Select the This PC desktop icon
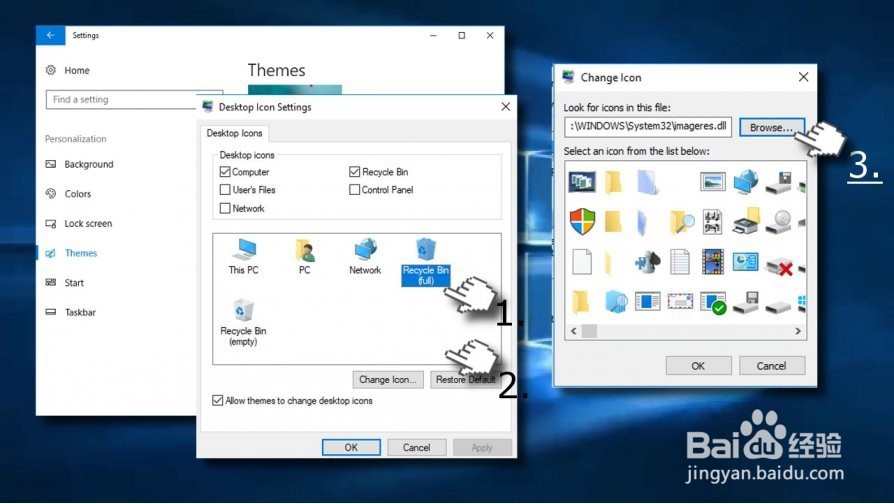 (243, 257)
